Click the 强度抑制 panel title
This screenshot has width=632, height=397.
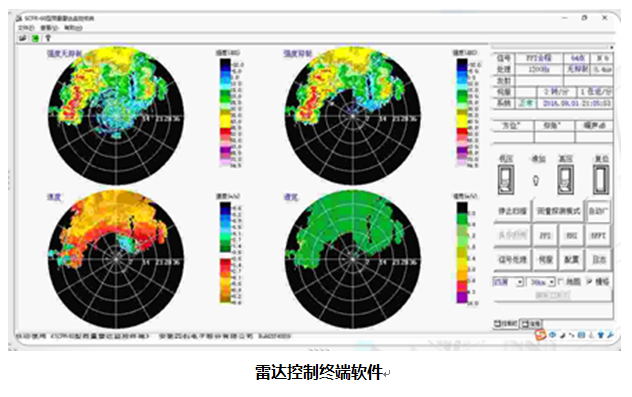point(297,54)
